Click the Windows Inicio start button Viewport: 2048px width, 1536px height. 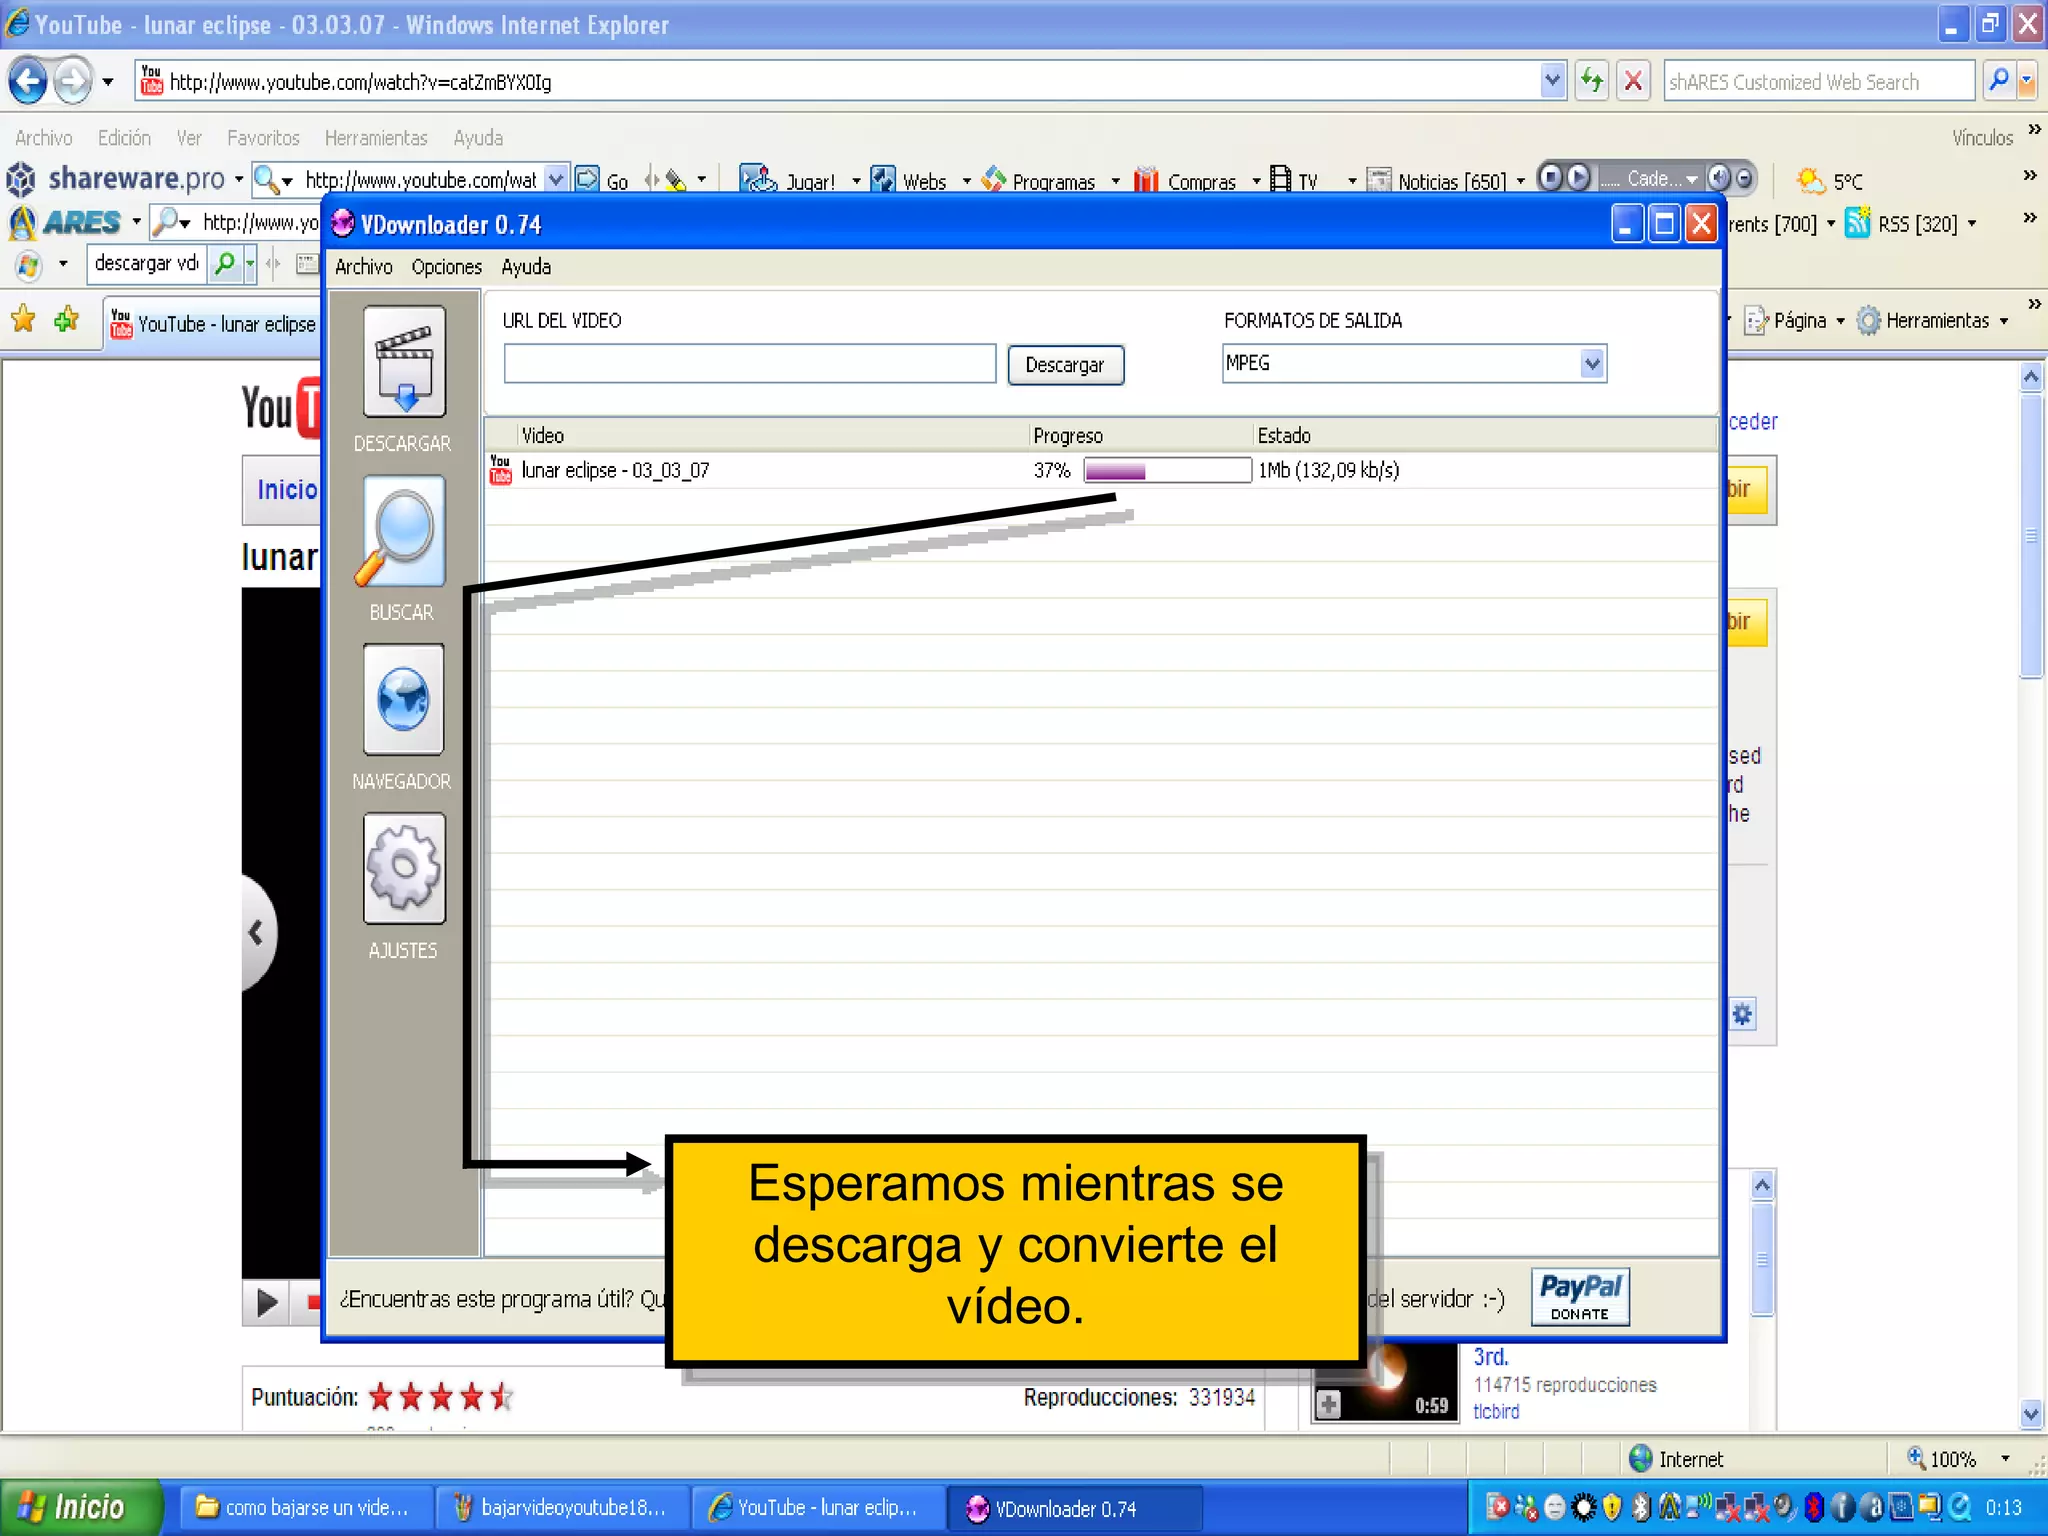click(x=80, y=1507)
